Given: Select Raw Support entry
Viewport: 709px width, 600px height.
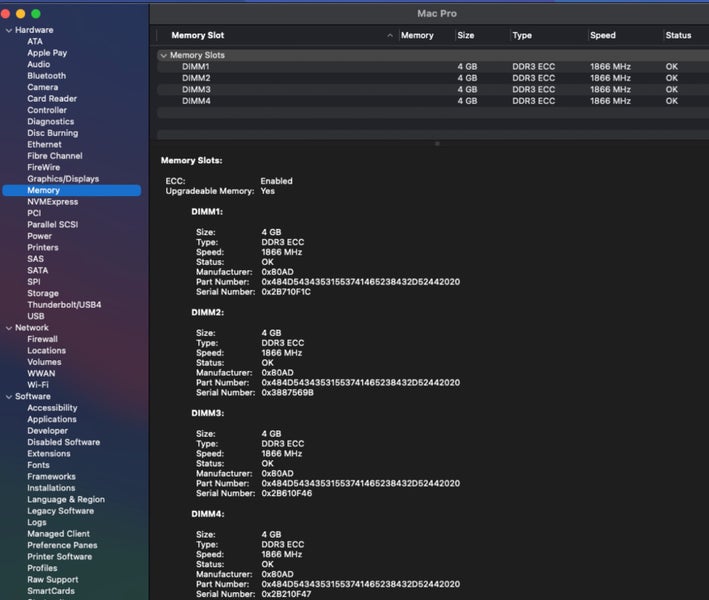Looking at the screenshot, I should (x=52, y=580).
